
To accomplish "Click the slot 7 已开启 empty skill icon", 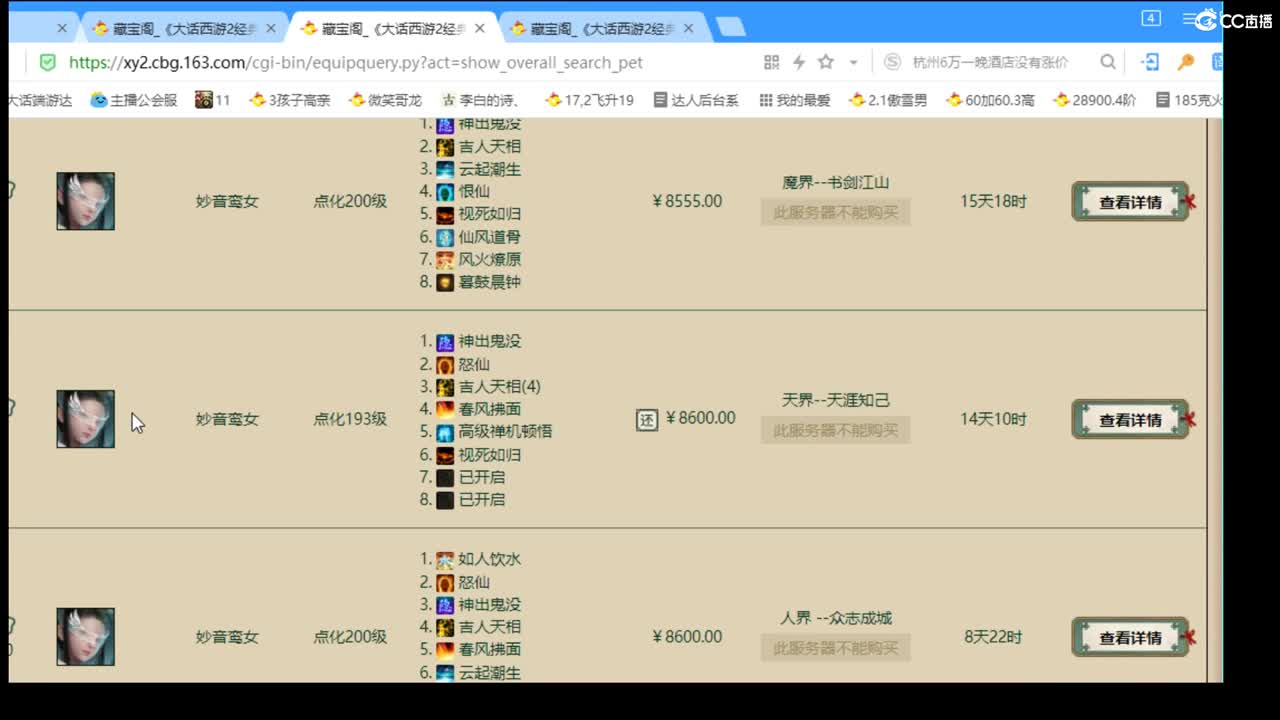I will 445,477.
